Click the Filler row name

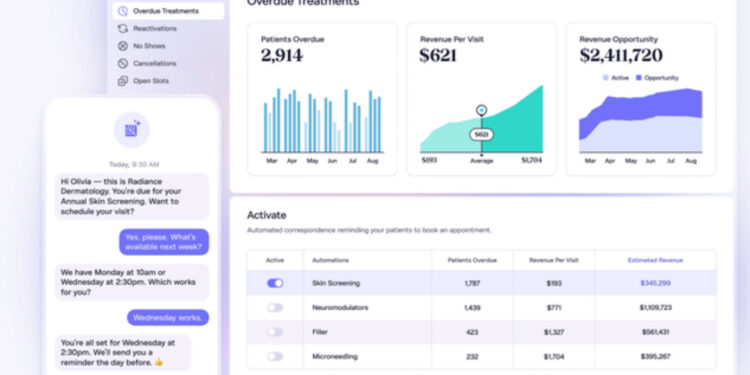(x=320, y=332)
